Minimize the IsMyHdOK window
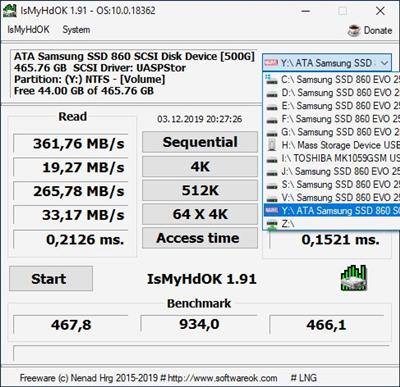Viewport: 400px width, 387px height. [x=305, y=11]
